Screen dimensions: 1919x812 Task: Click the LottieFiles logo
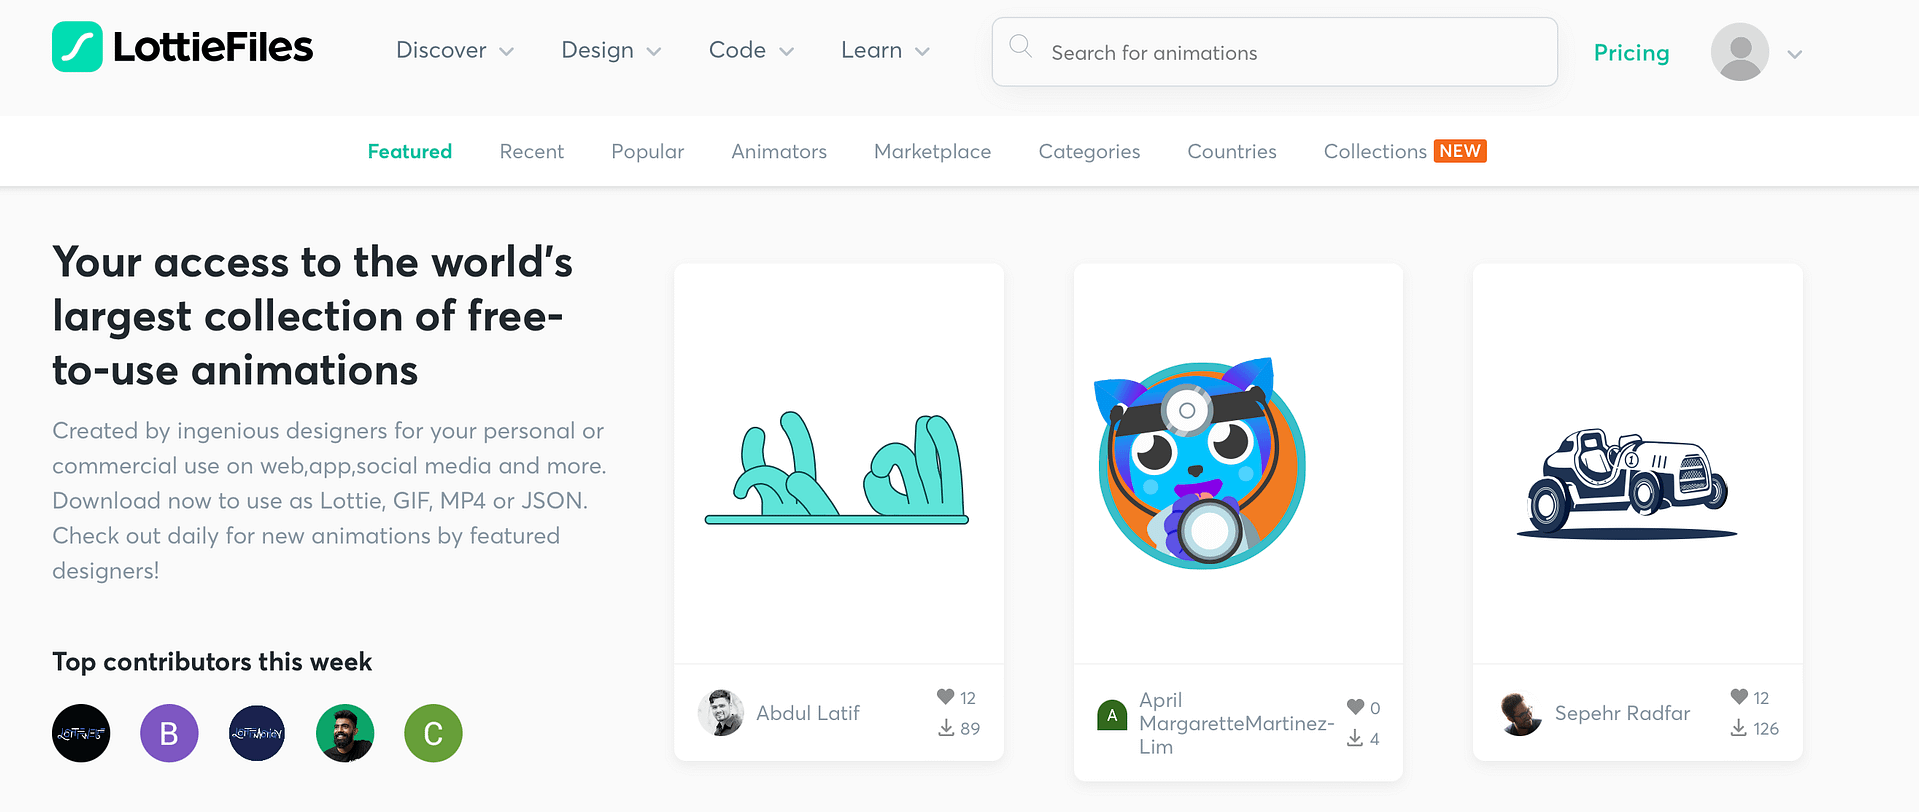click(x=182, y=46)
